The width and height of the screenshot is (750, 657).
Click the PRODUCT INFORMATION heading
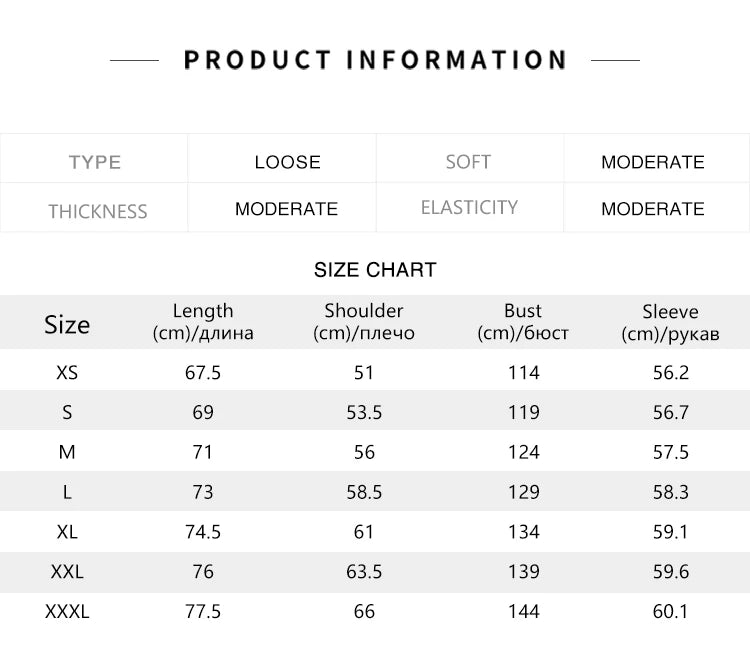click(375, 60)
